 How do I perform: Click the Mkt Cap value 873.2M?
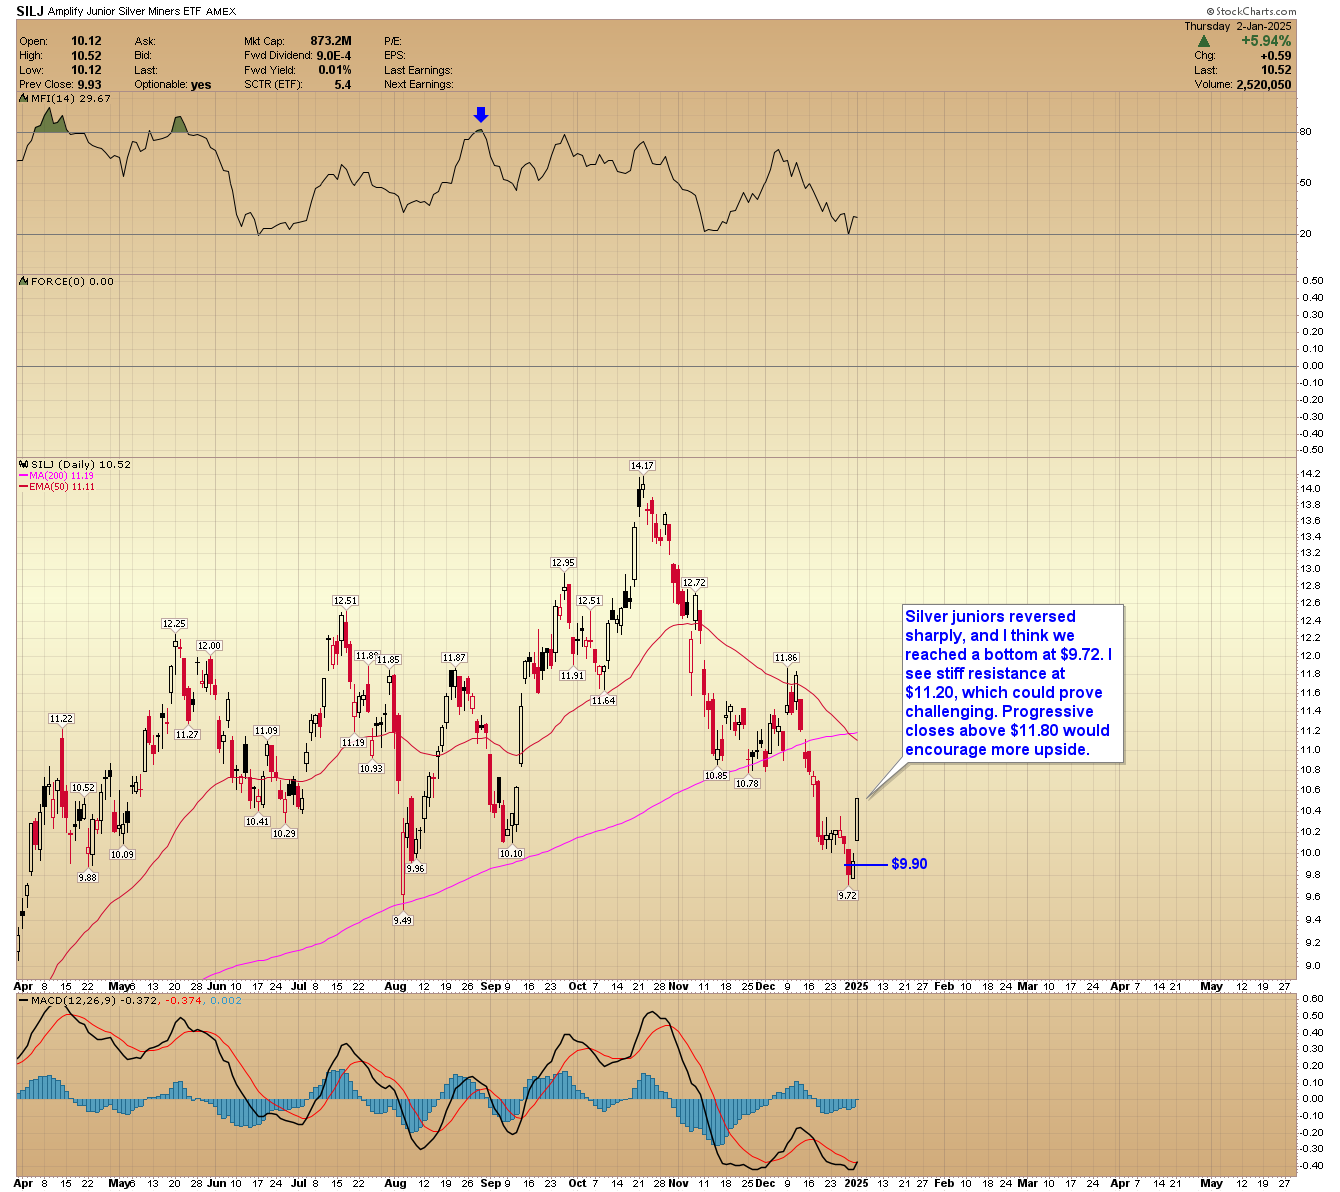[x=331, y=42]
